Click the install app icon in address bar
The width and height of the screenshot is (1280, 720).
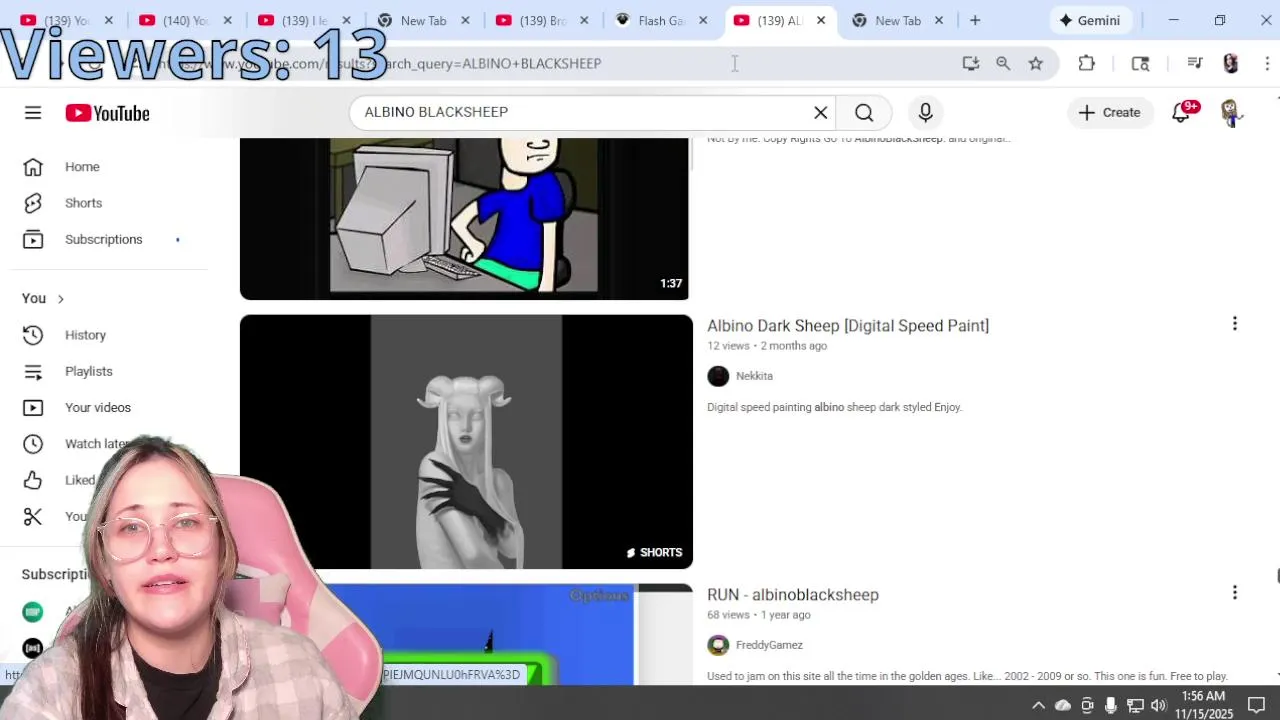(x=970, y=63)
